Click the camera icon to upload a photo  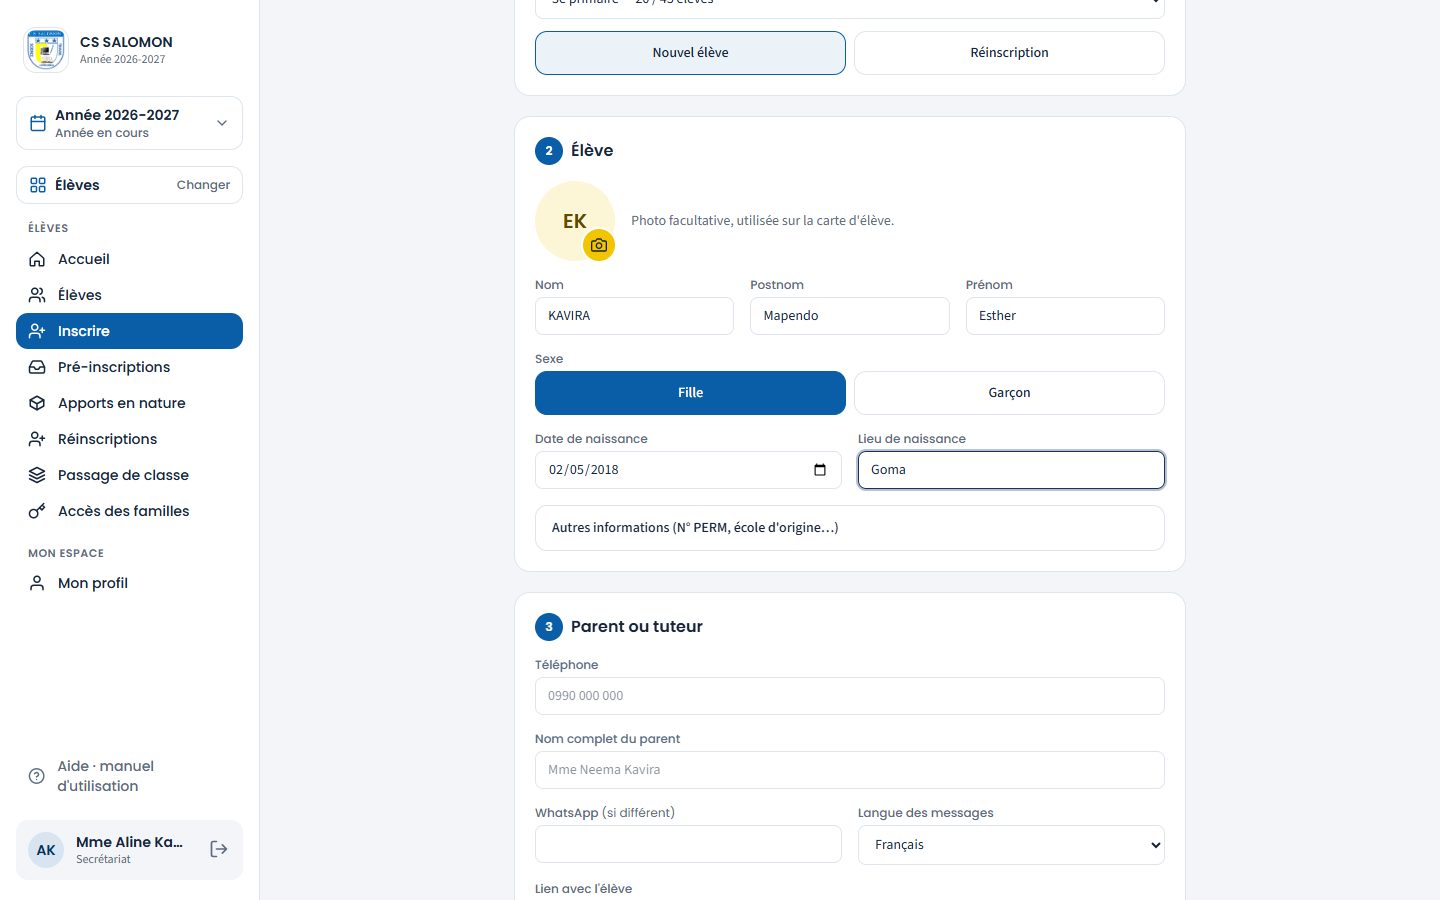point(599,245)
